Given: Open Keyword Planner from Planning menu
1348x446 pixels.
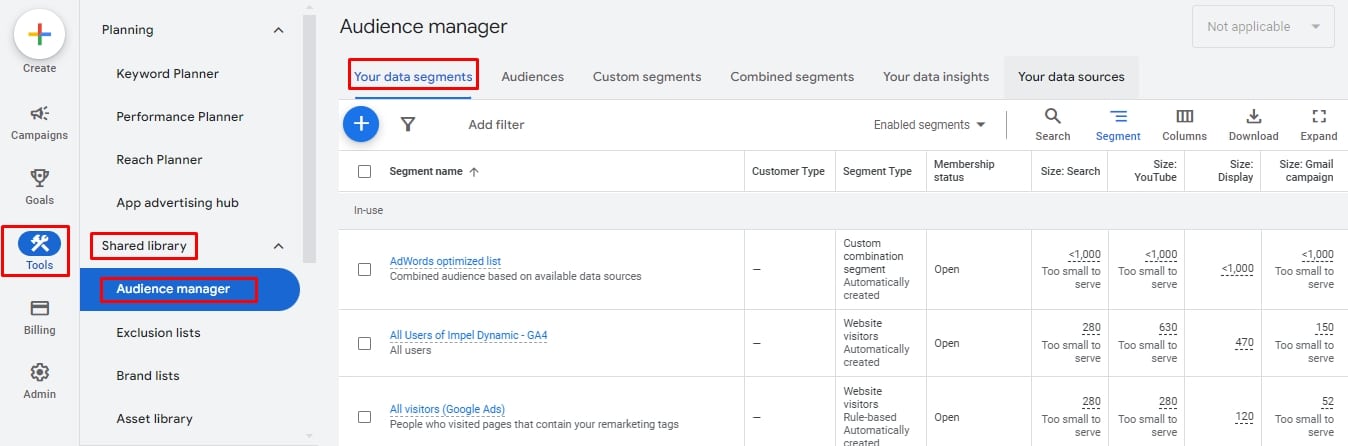Looking at the screenshot, I should (x=167, y=74).
